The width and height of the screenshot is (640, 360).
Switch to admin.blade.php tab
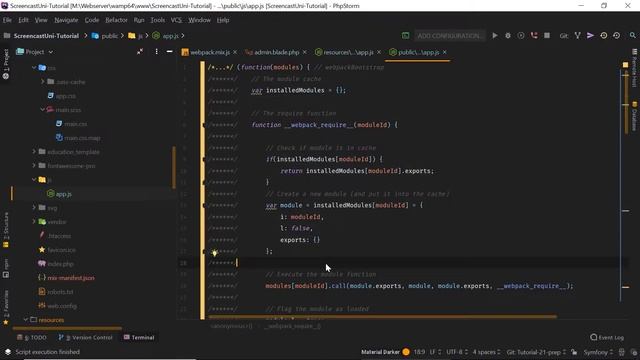tap(277, 52)
